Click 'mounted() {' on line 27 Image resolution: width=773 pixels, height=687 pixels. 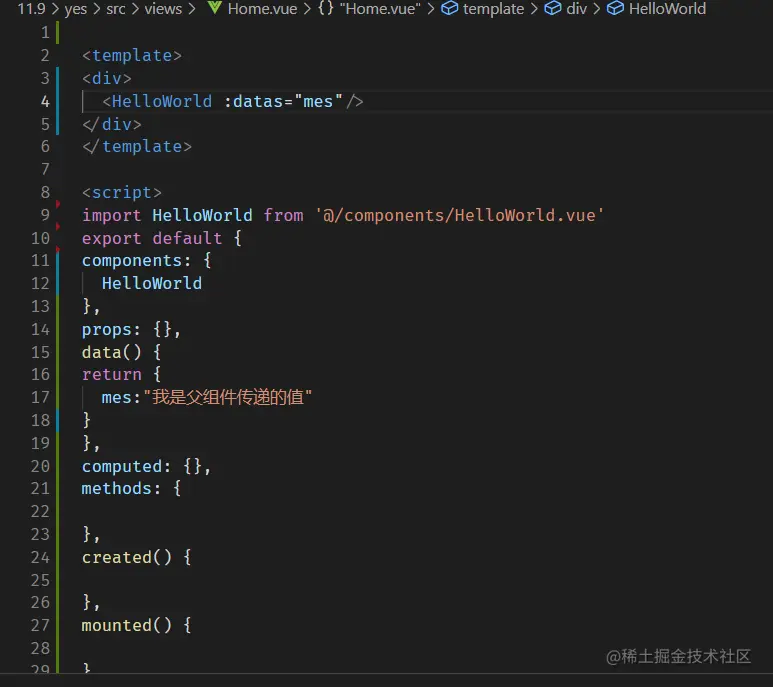point(137,625)
